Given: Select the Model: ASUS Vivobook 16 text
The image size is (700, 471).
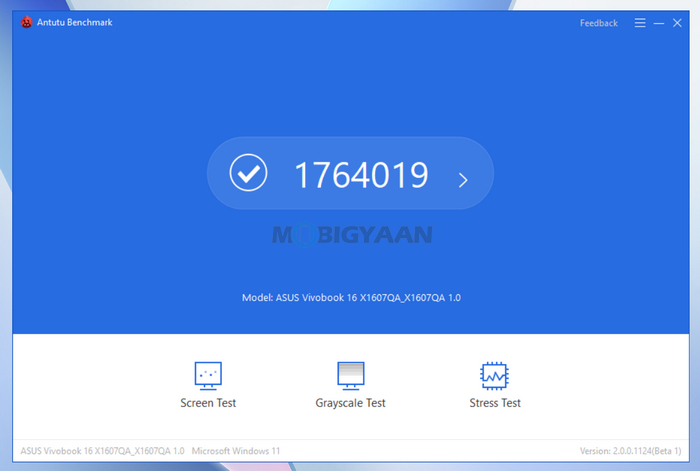Looking at the screenshot, I should click(351, 298).
